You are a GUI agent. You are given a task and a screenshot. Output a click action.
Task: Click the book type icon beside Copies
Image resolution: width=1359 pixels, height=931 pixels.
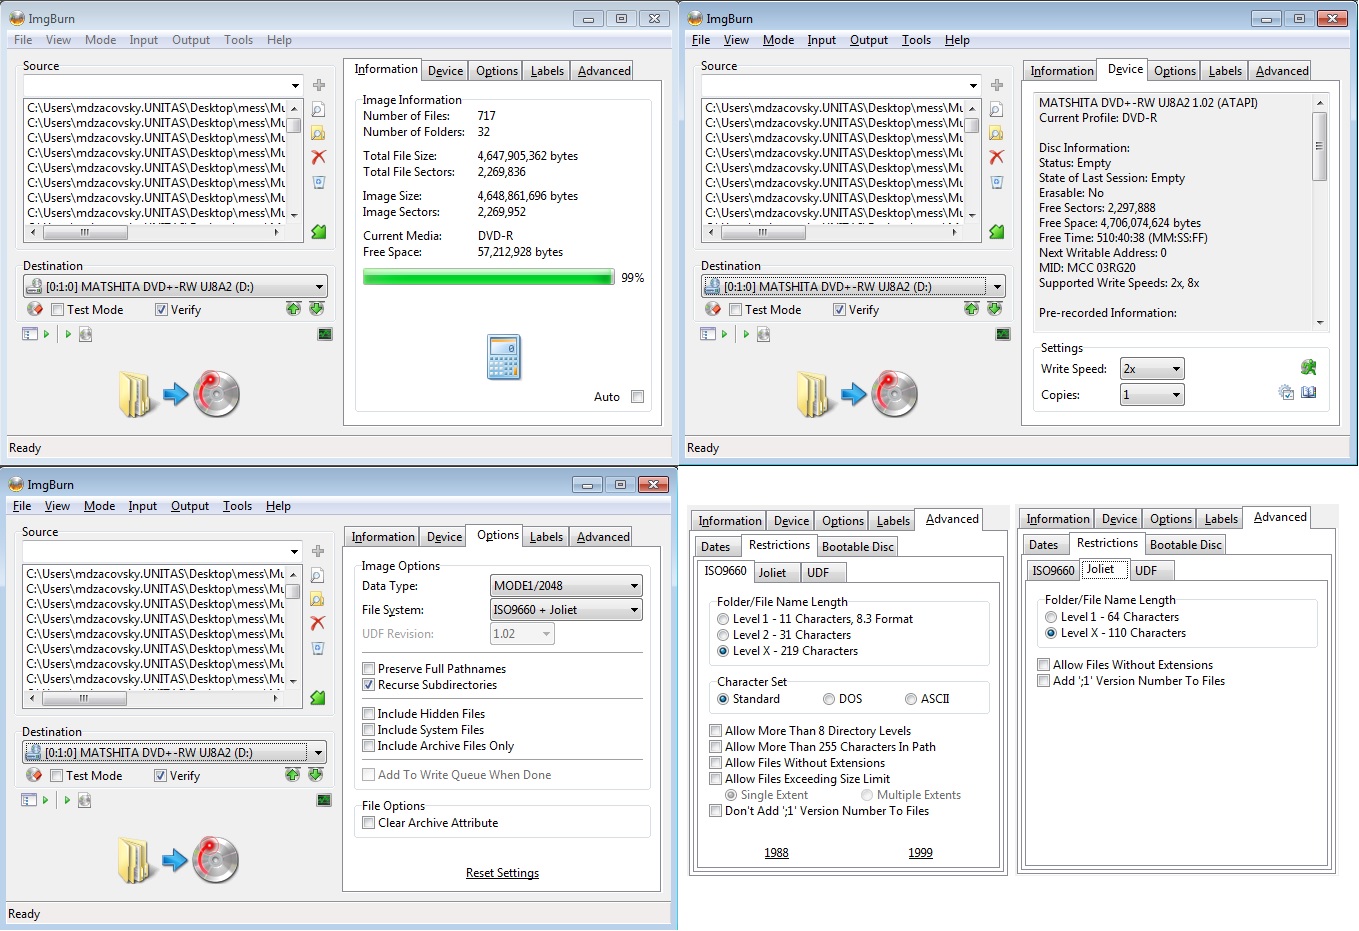point(1308,393)
